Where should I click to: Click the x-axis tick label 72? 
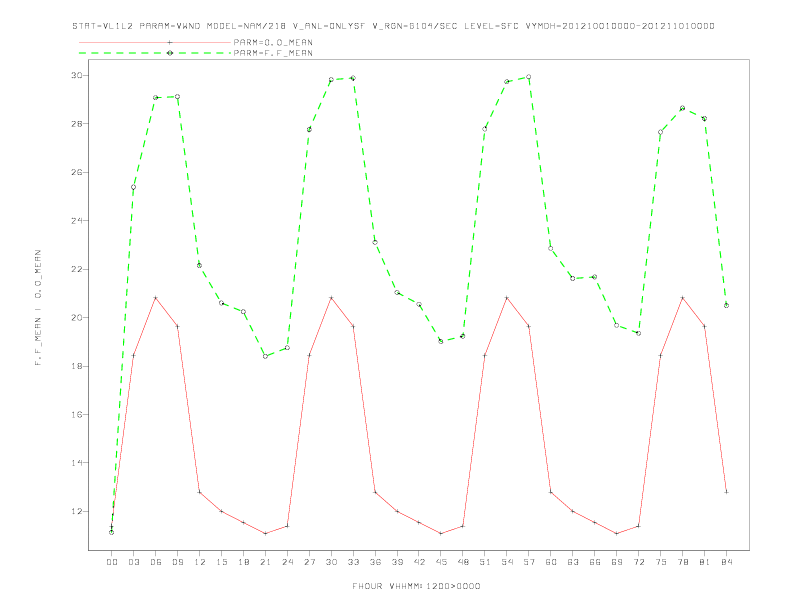[x=638, y=562]
